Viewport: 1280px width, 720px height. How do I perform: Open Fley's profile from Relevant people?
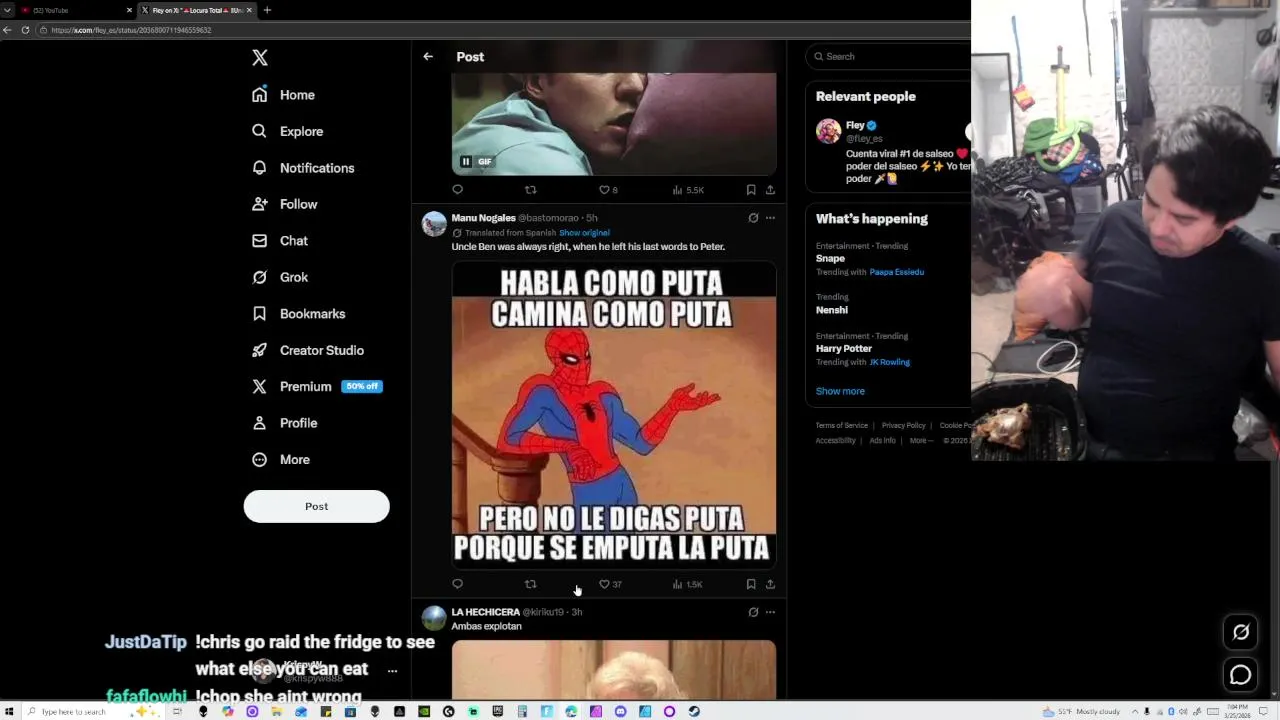(x=854, y=125)
